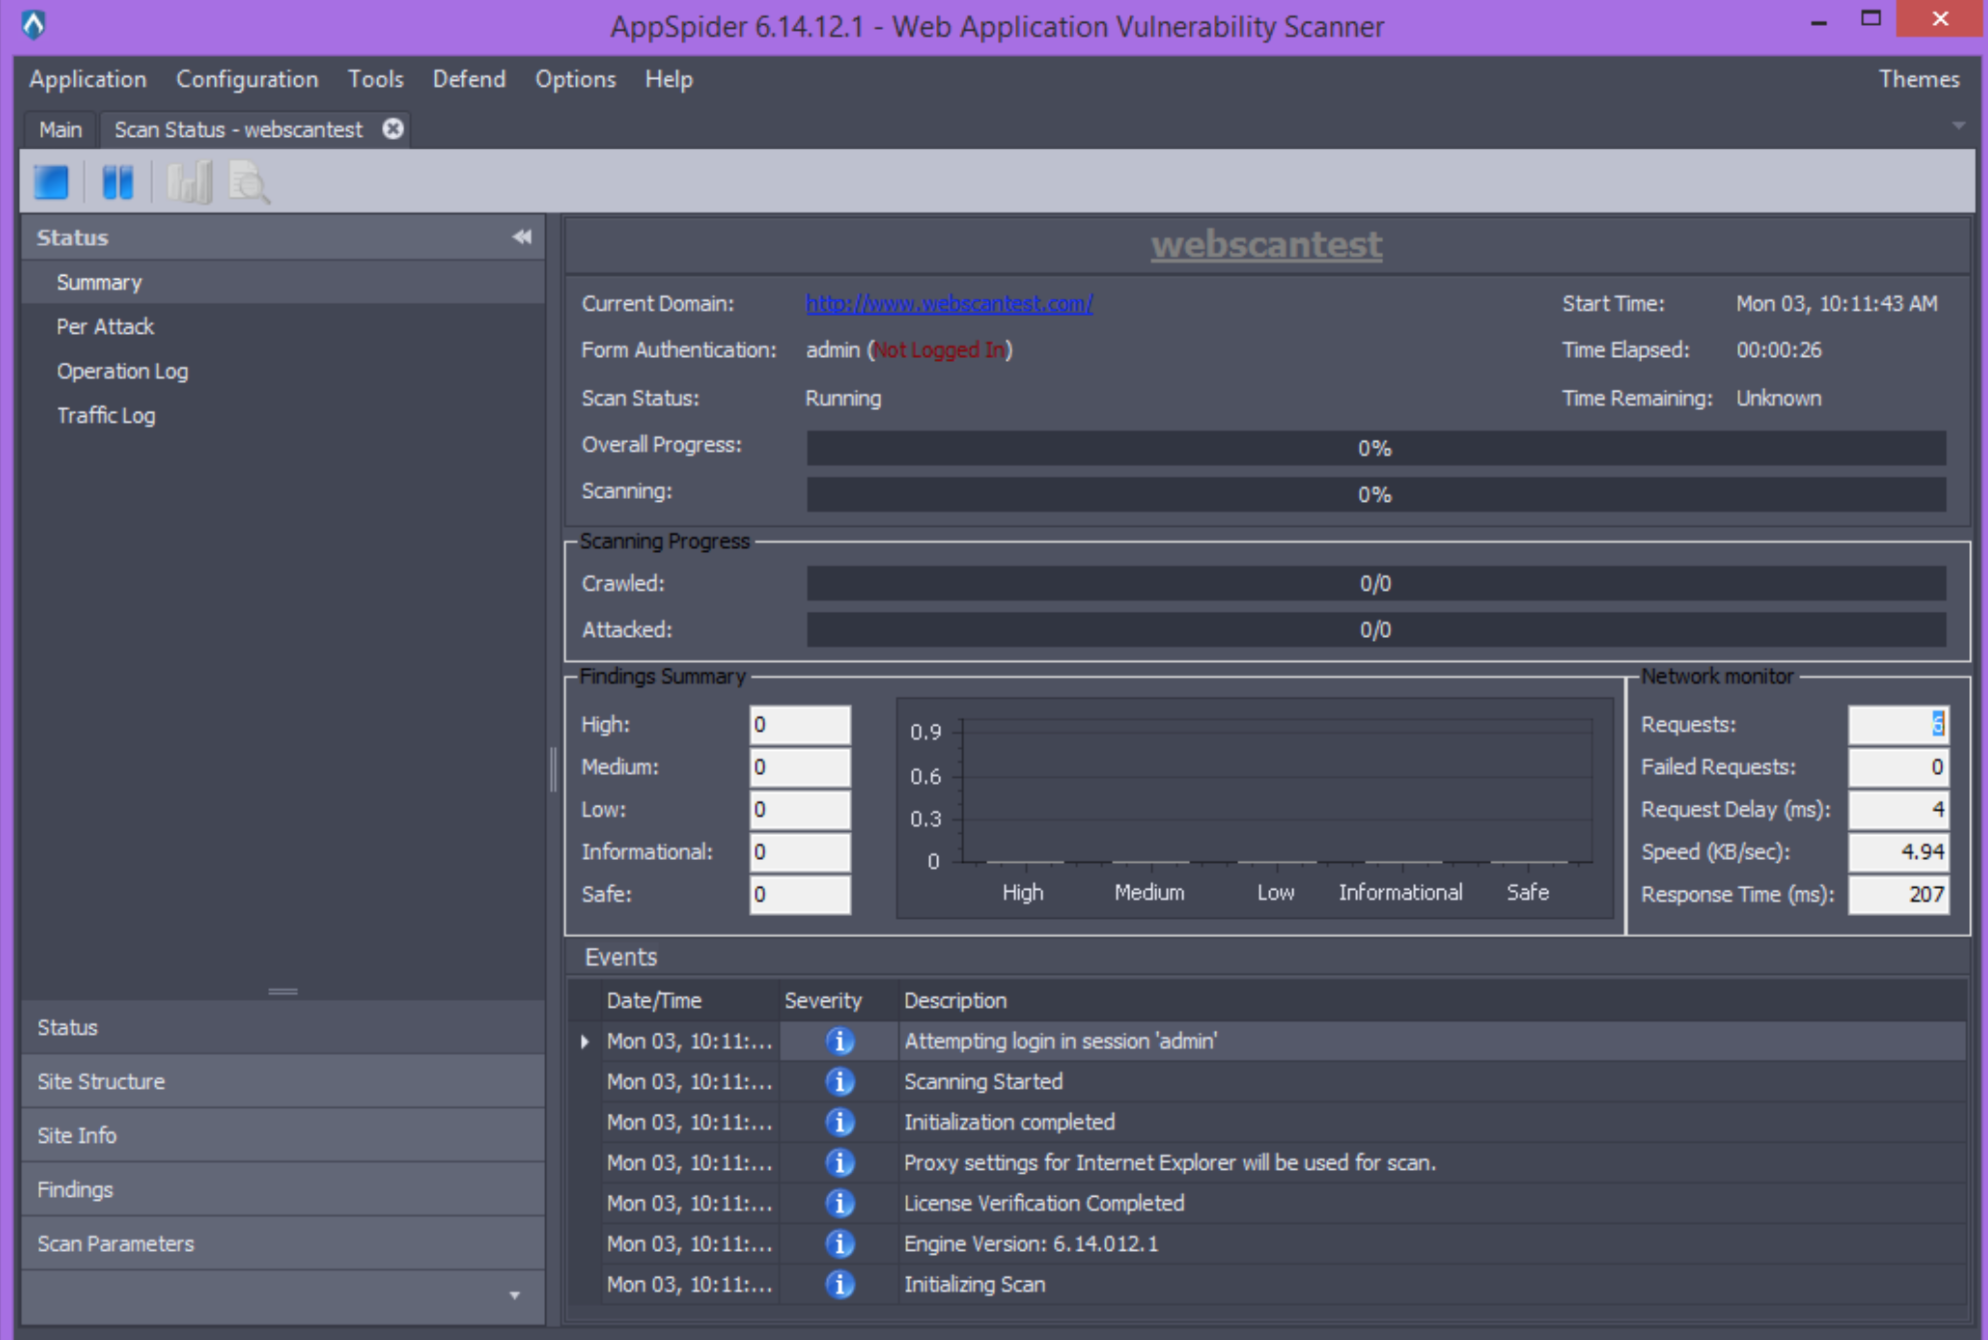Open the Defend menu
Viewport: 1988px width, 1340px height.
pyautogui.click(x=469, y=79)
